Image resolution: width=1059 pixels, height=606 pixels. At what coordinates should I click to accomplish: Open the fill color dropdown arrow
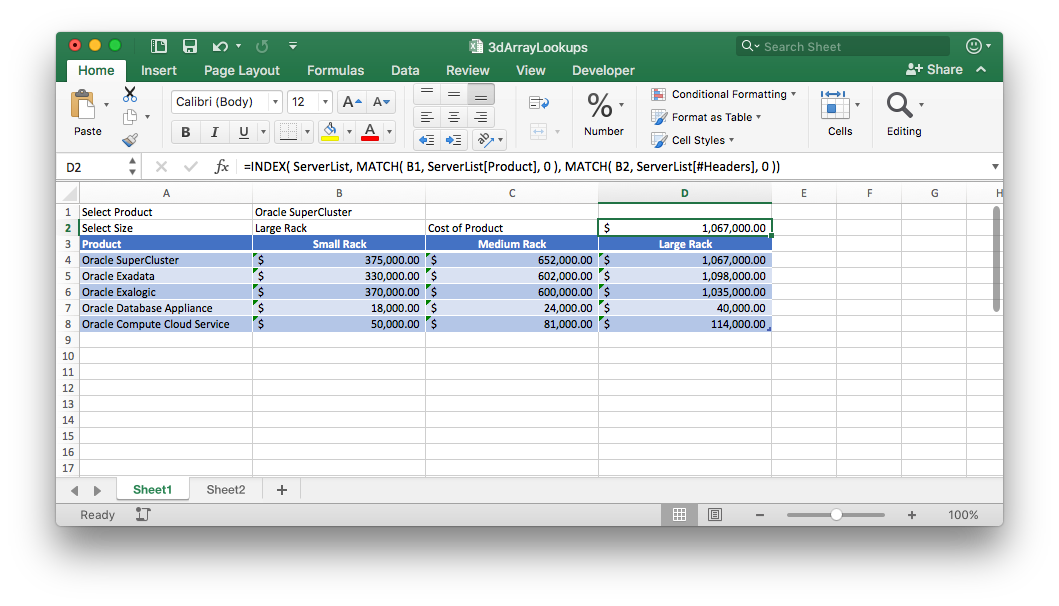[349, 132]
